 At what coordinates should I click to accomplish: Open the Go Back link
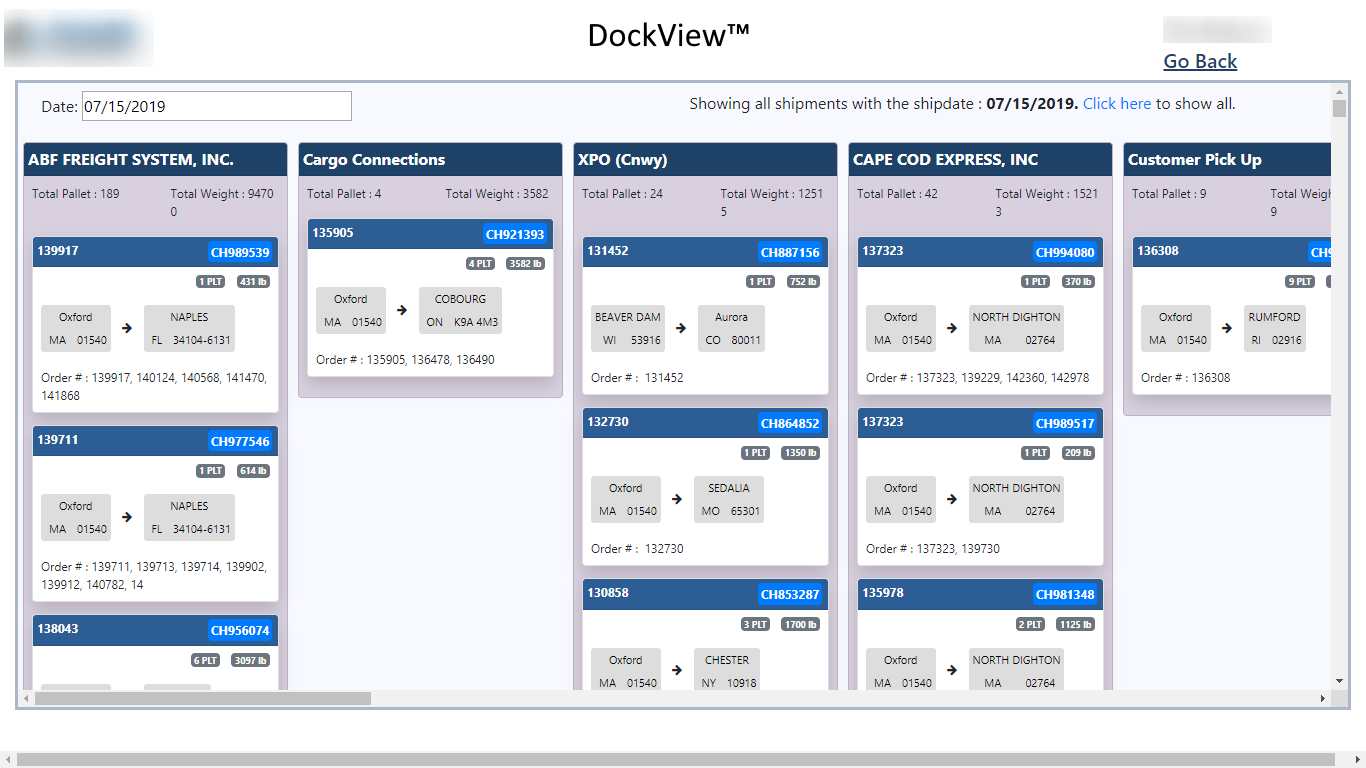coord(1199,61)
